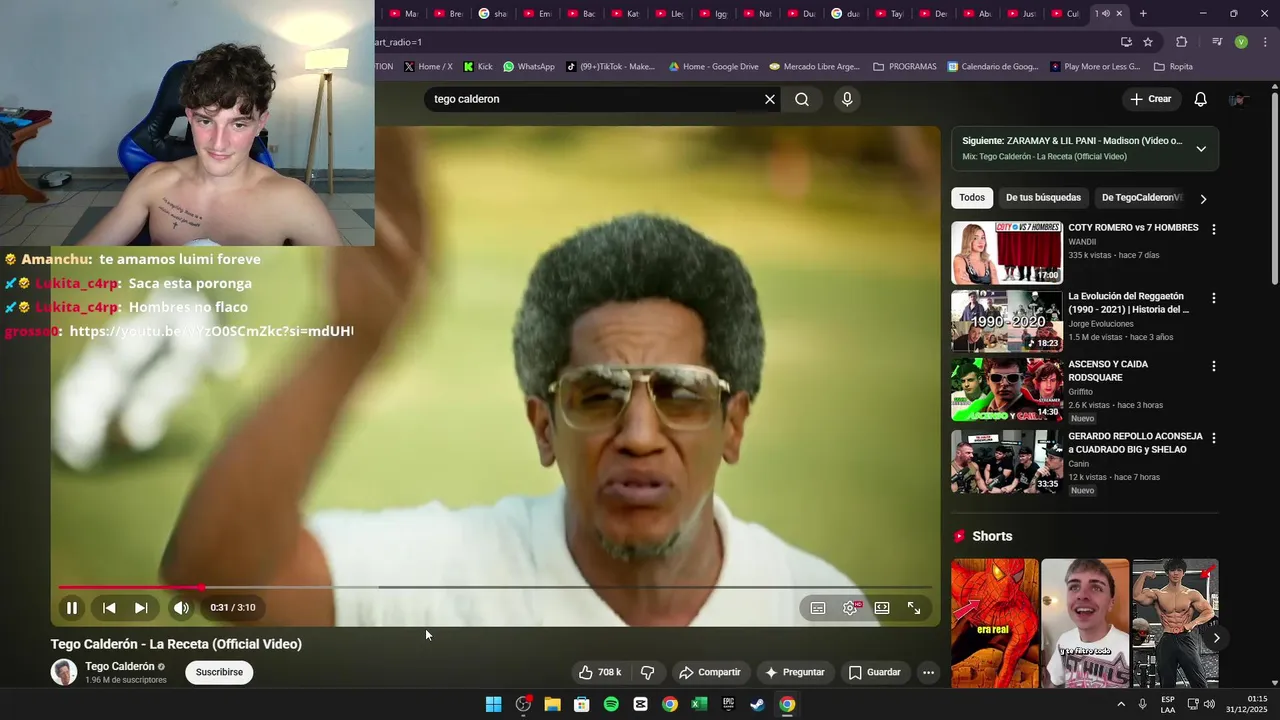Open ASCENSO Y CAIDA RODSQUARE thumbnail

(1007, 390)
